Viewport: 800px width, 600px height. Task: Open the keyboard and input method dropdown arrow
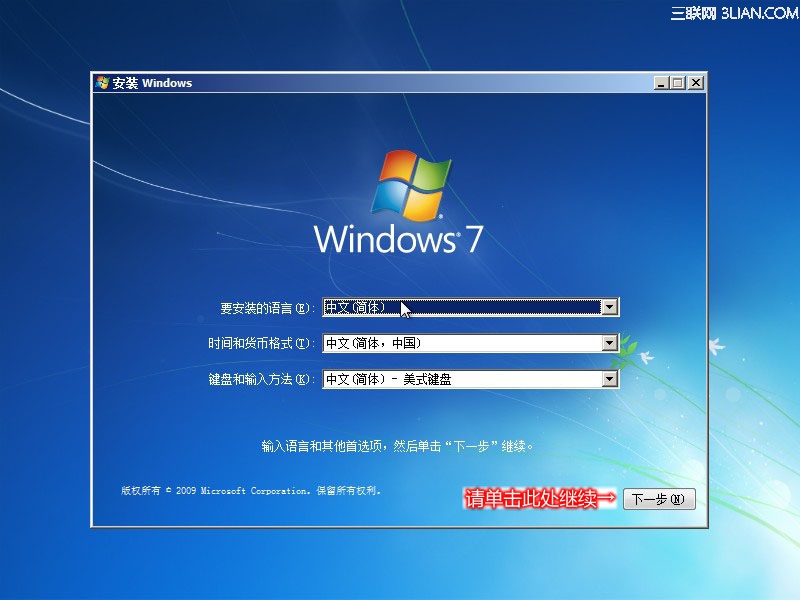tap(610, 379)
